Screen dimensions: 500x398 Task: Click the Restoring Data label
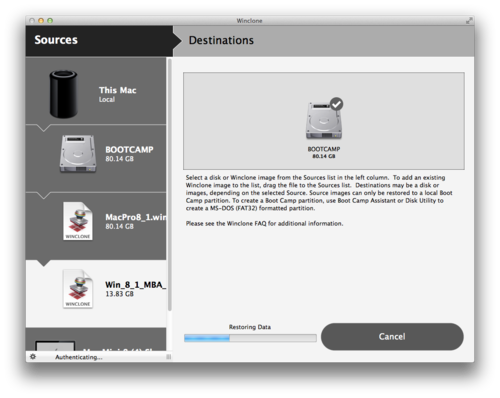click(250, 327)
